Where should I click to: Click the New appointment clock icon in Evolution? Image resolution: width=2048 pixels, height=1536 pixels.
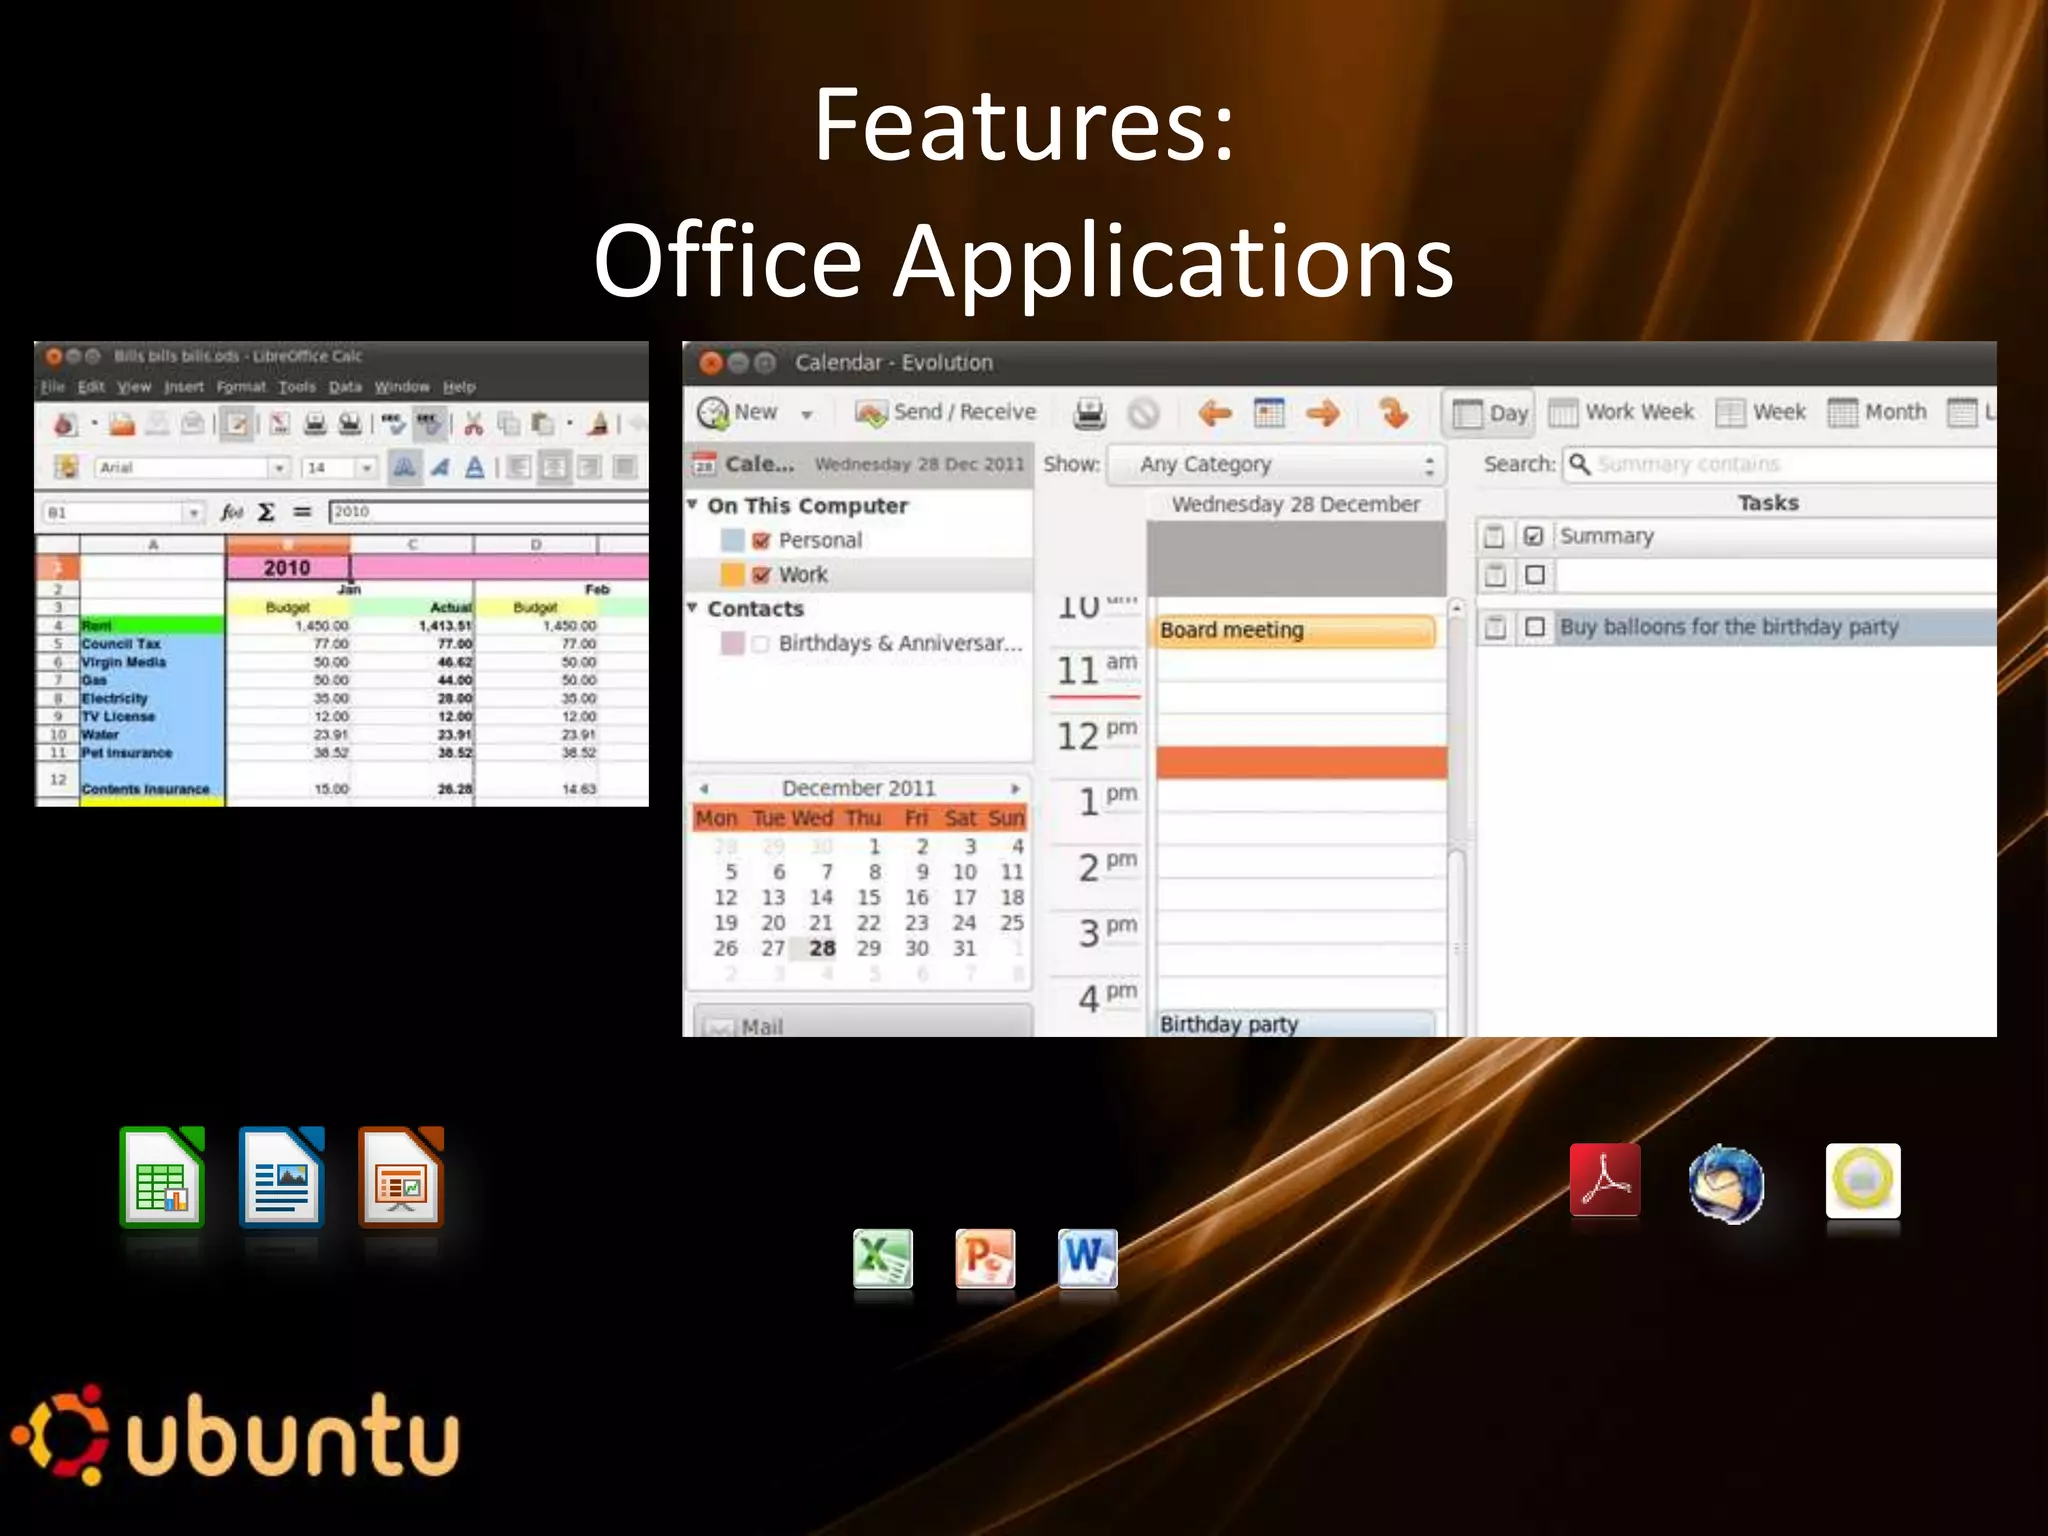coord(713,412)
